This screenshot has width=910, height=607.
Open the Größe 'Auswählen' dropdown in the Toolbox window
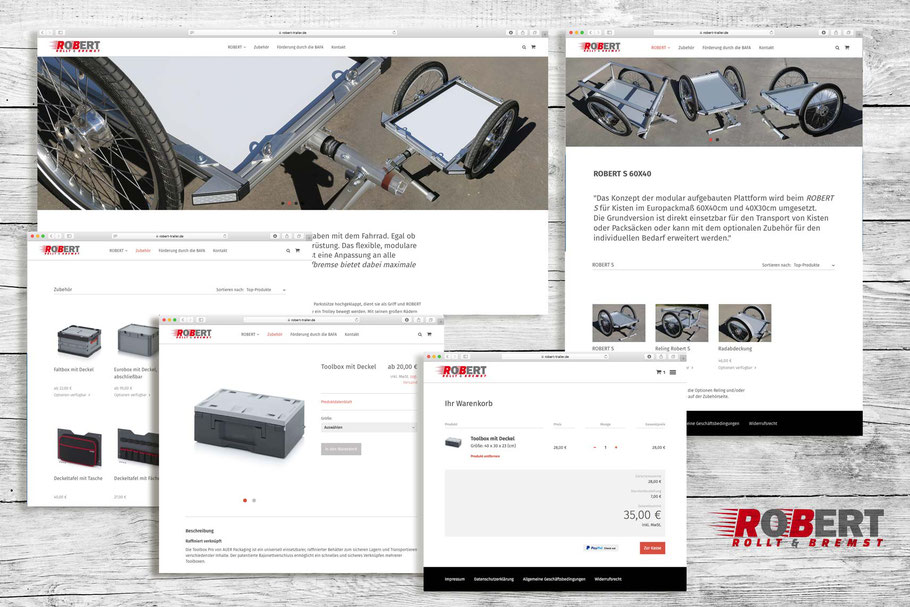pos(369,428)
